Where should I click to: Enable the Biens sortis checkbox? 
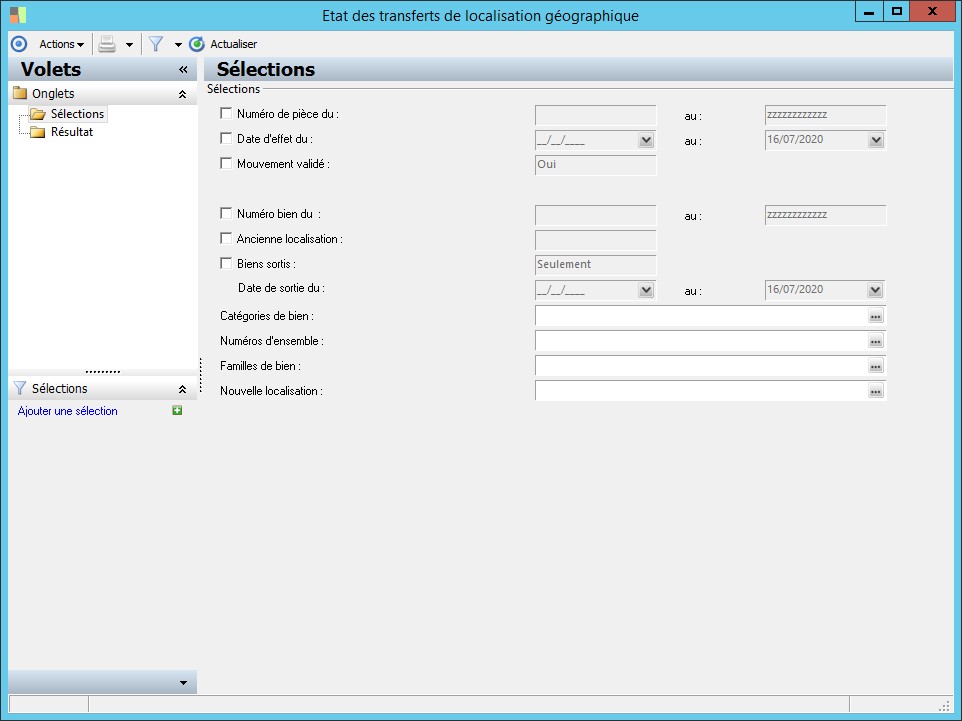pos(226,263)
